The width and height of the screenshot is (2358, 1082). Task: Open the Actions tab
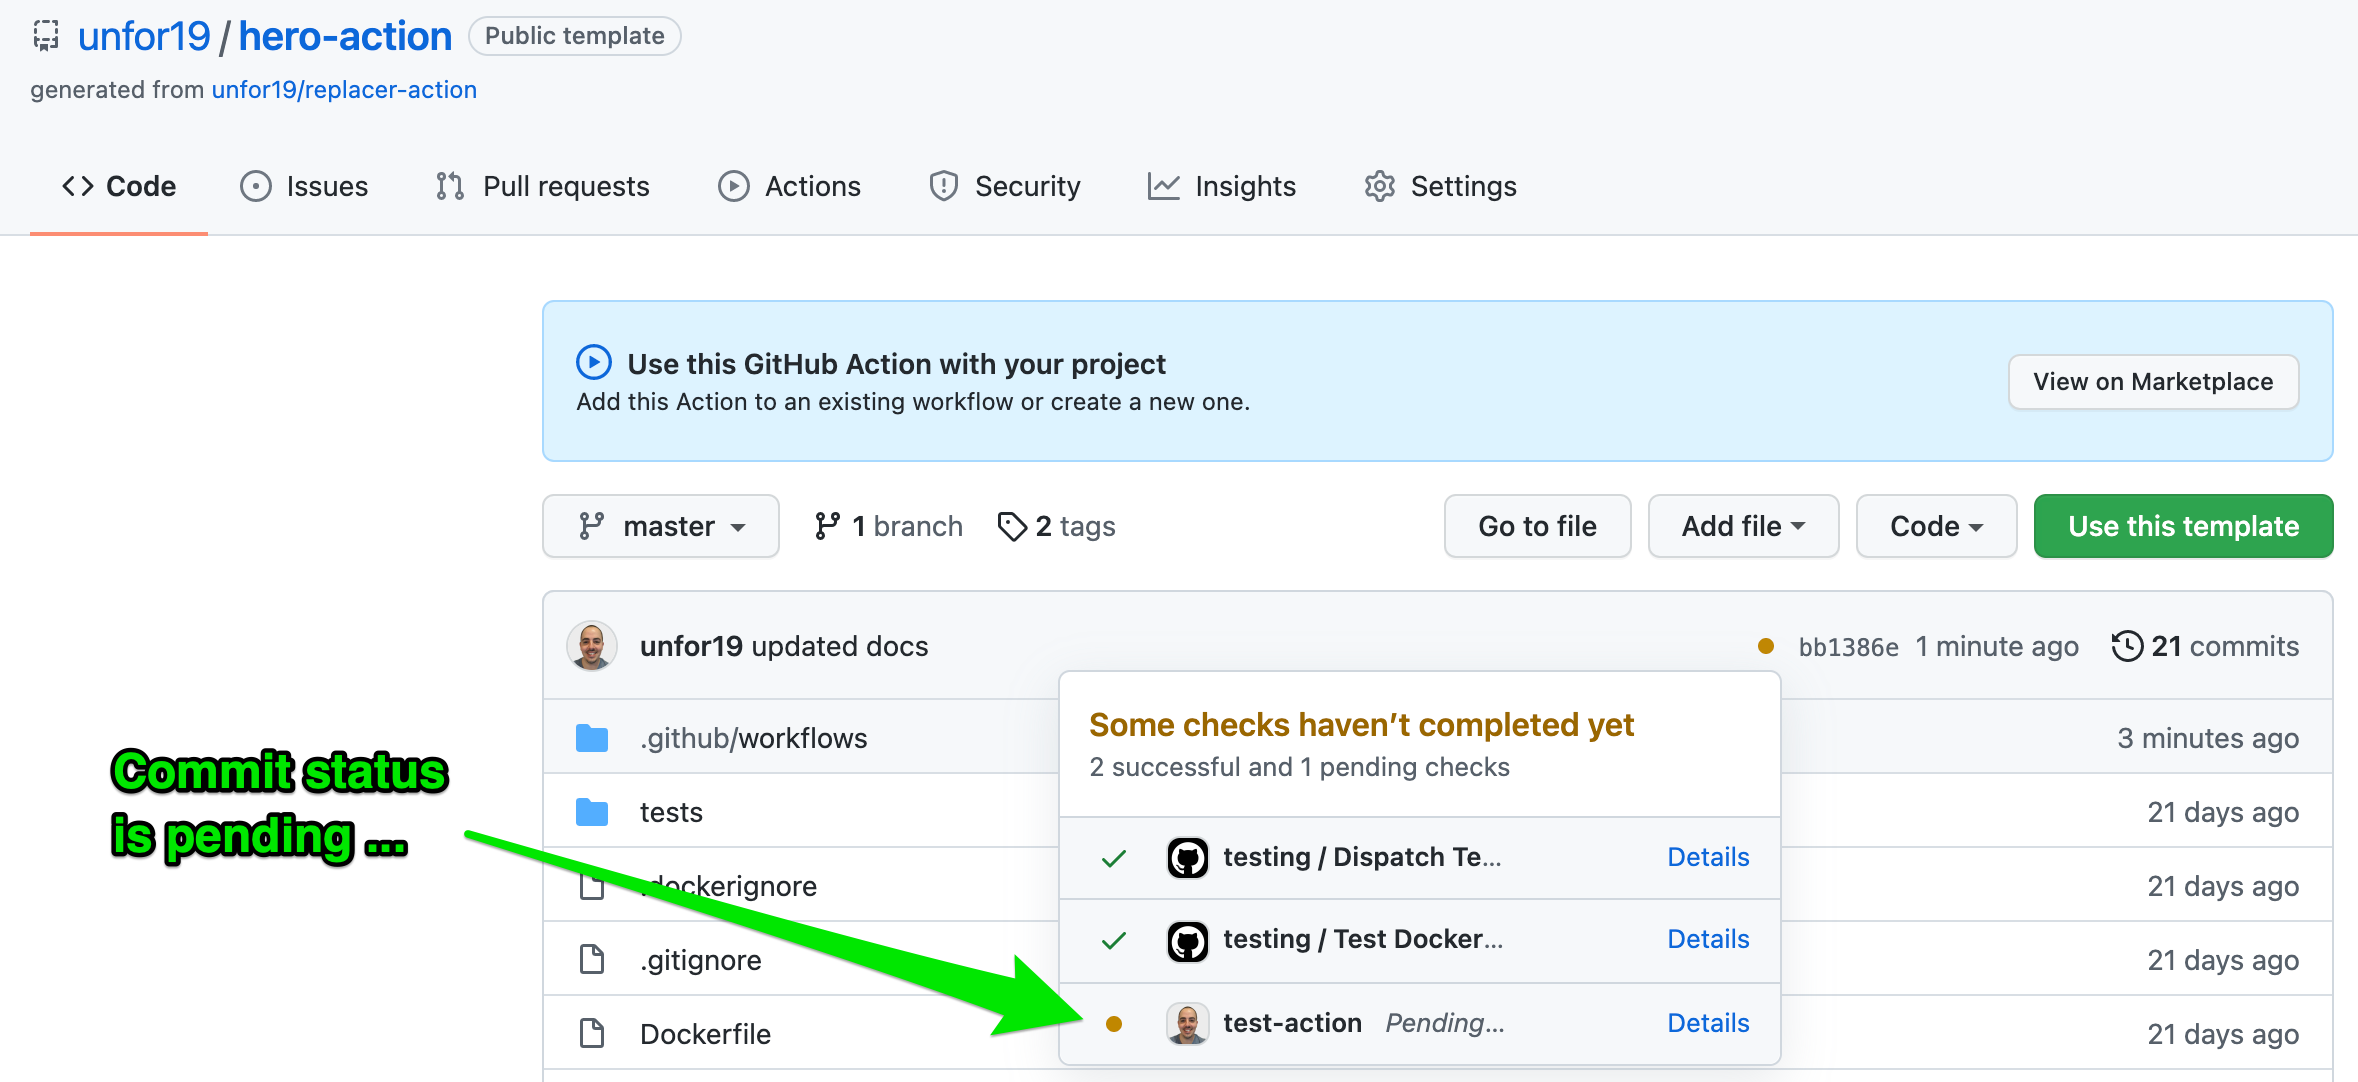pyautogui.click(x=790, y=186)
